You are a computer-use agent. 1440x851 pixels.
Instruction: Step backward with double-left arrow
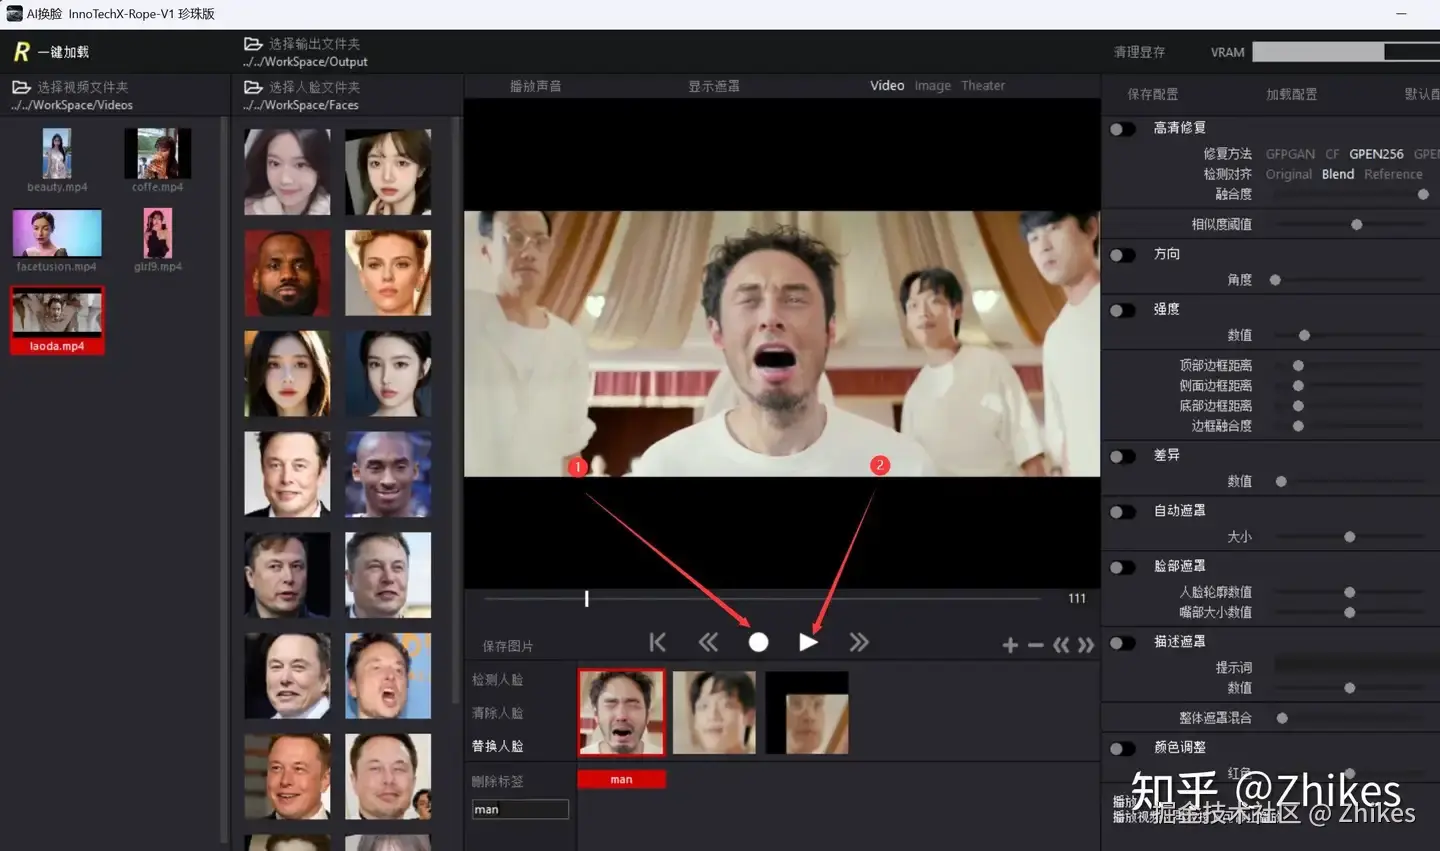[x=708, y=642]
